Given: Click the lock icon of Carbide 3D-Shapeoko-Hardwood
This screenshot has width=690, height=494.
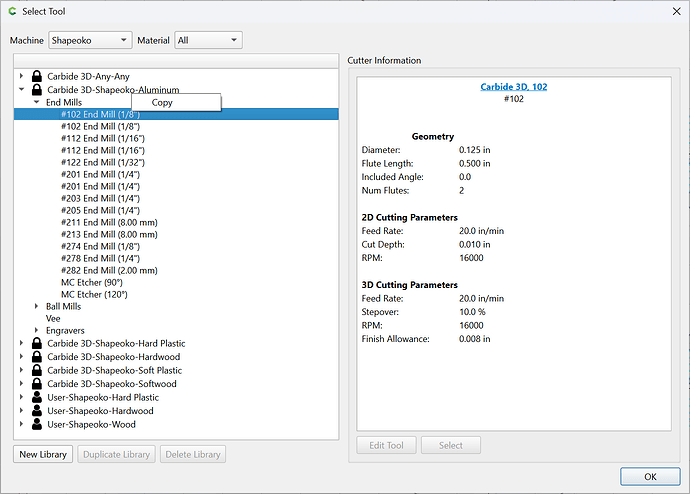Looking at the screenshot, I should coord(37,356).
